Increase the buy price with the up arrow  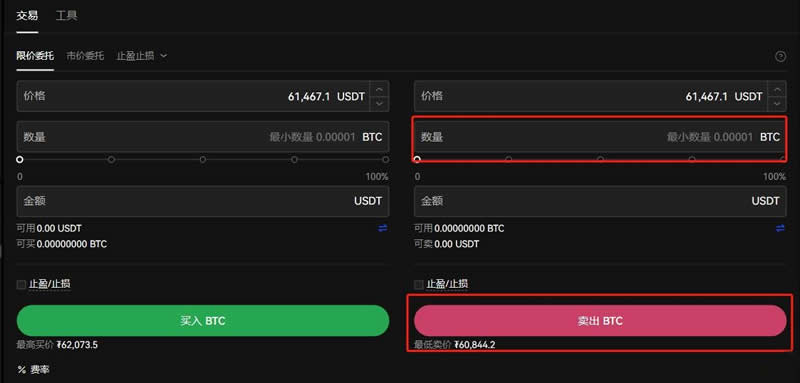pos(379,89)
